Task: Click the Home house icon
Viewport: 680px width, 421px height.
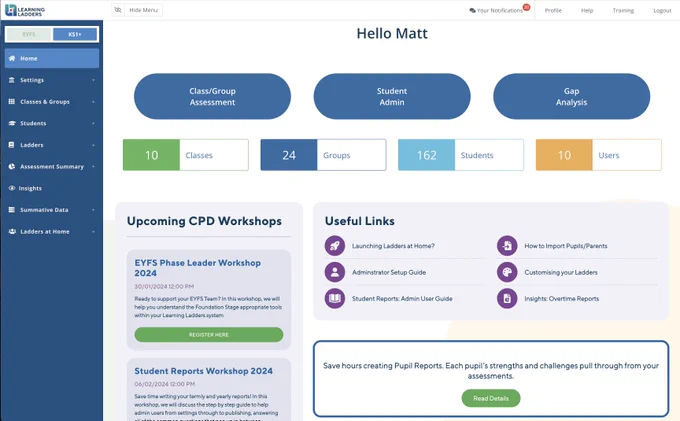Action: click(12, 58)
